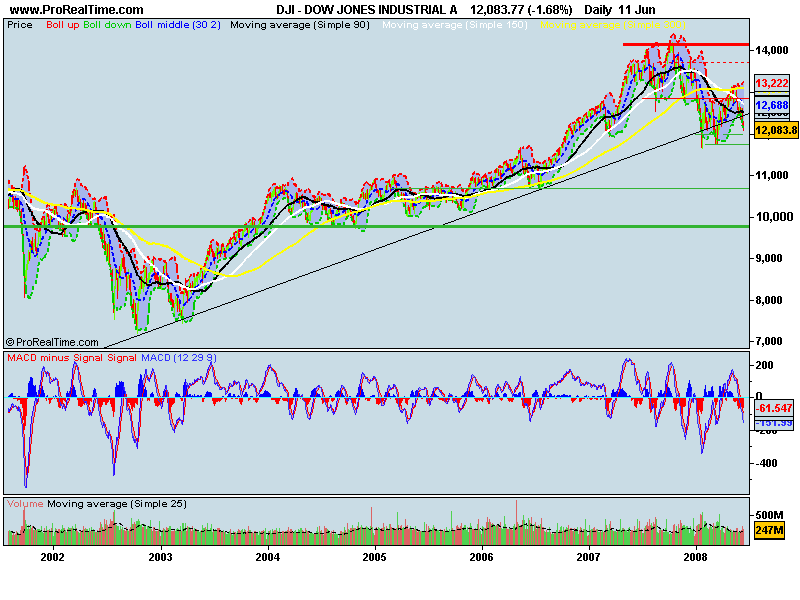
Task: Select the DJI - DOW JONES INDUSTRIAL A title
Action: 366,10
